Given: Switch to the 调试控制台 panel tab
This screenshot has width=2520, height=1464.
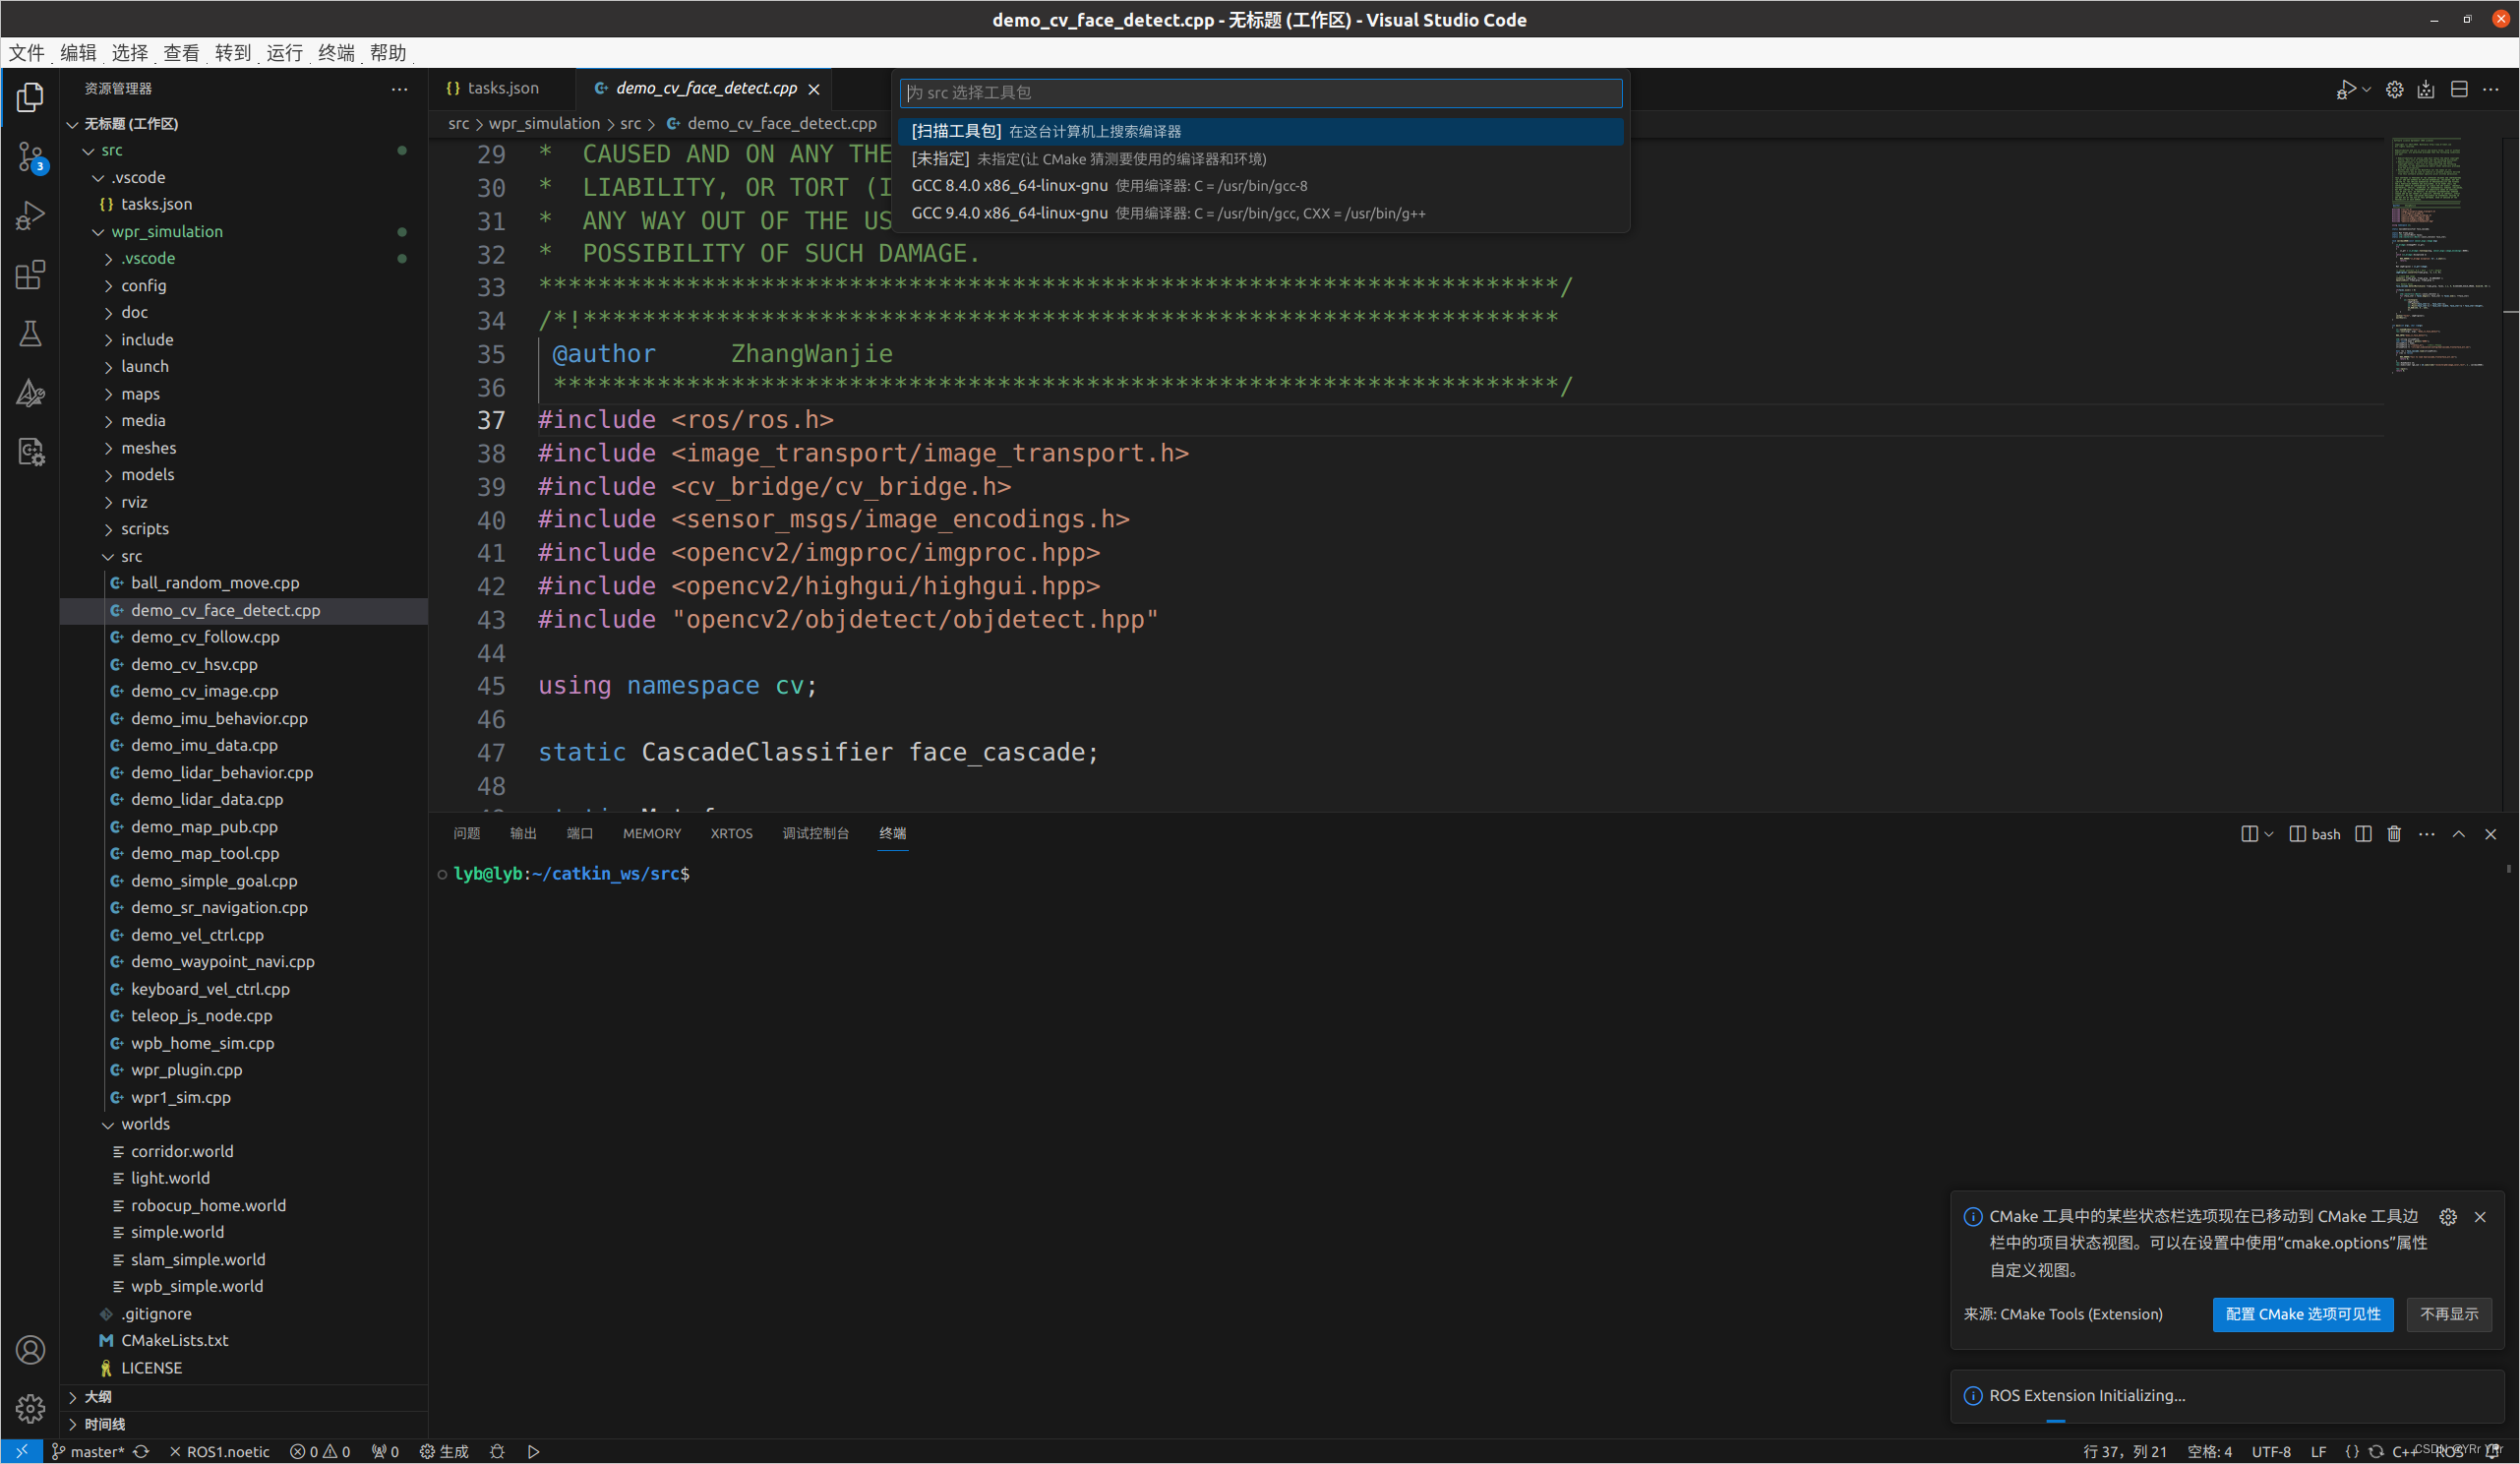Looking at the screenshot, I should pos(815,833).
